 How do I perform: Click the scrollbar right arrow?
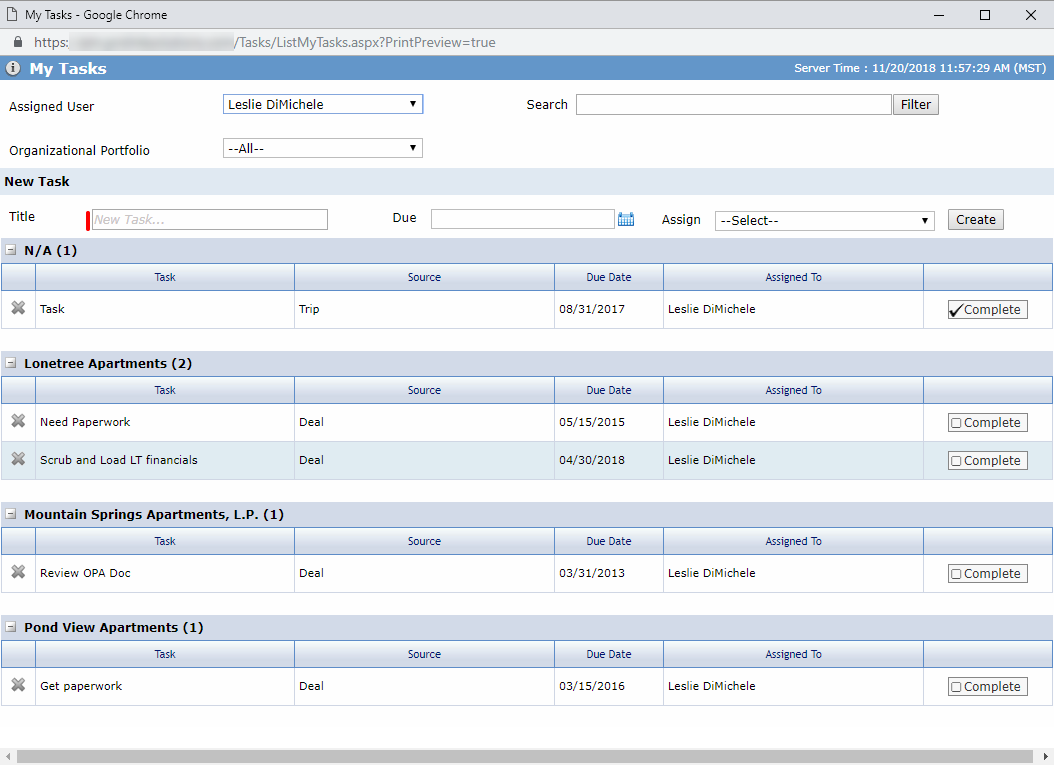(1045, 757)
